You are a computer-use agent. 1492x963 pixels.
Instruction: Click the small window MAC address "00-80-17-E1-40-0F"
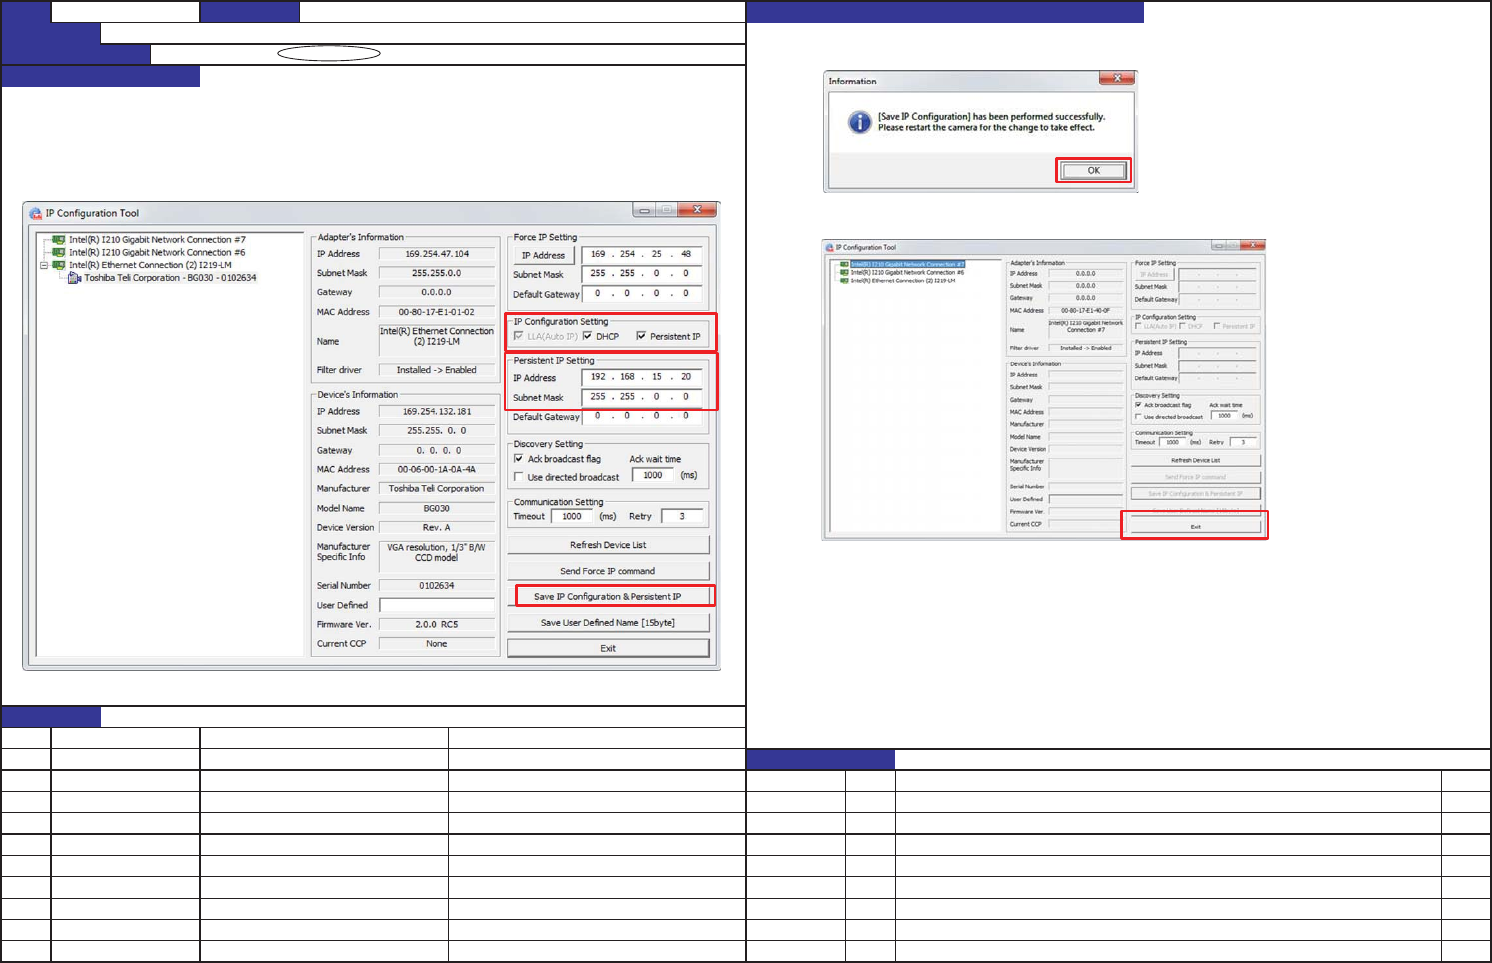coord(1085,311)
